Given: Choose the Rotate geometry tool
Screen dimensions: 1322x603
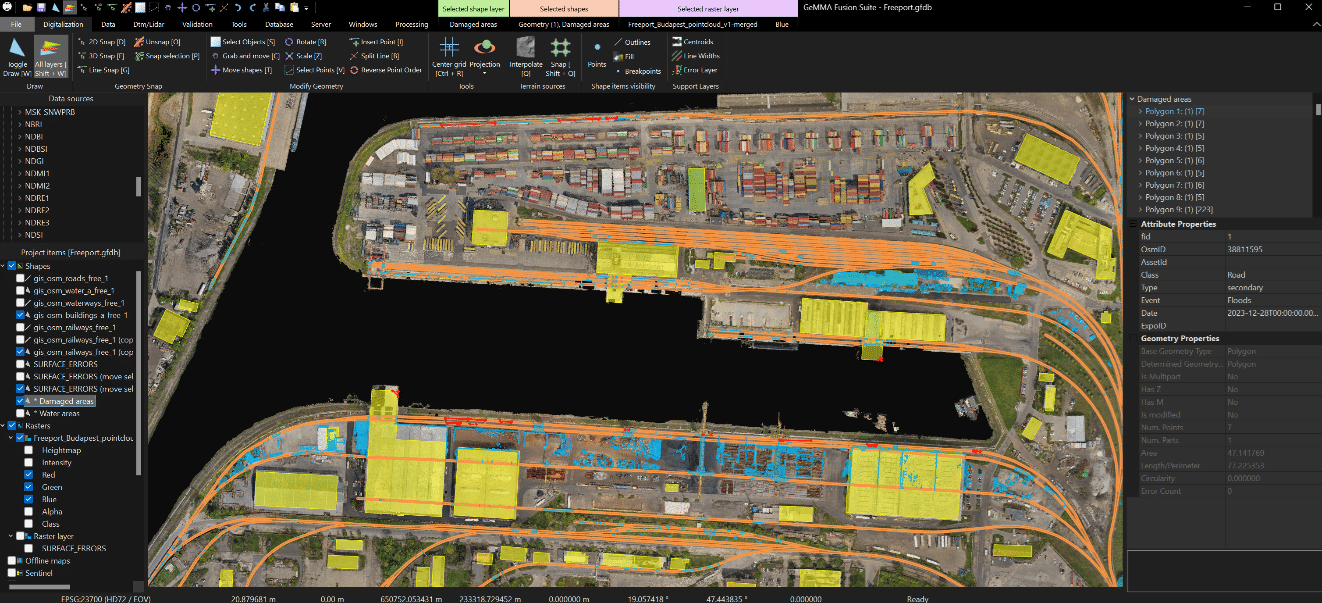Looking at the screenshot, I should click(305, 42).
